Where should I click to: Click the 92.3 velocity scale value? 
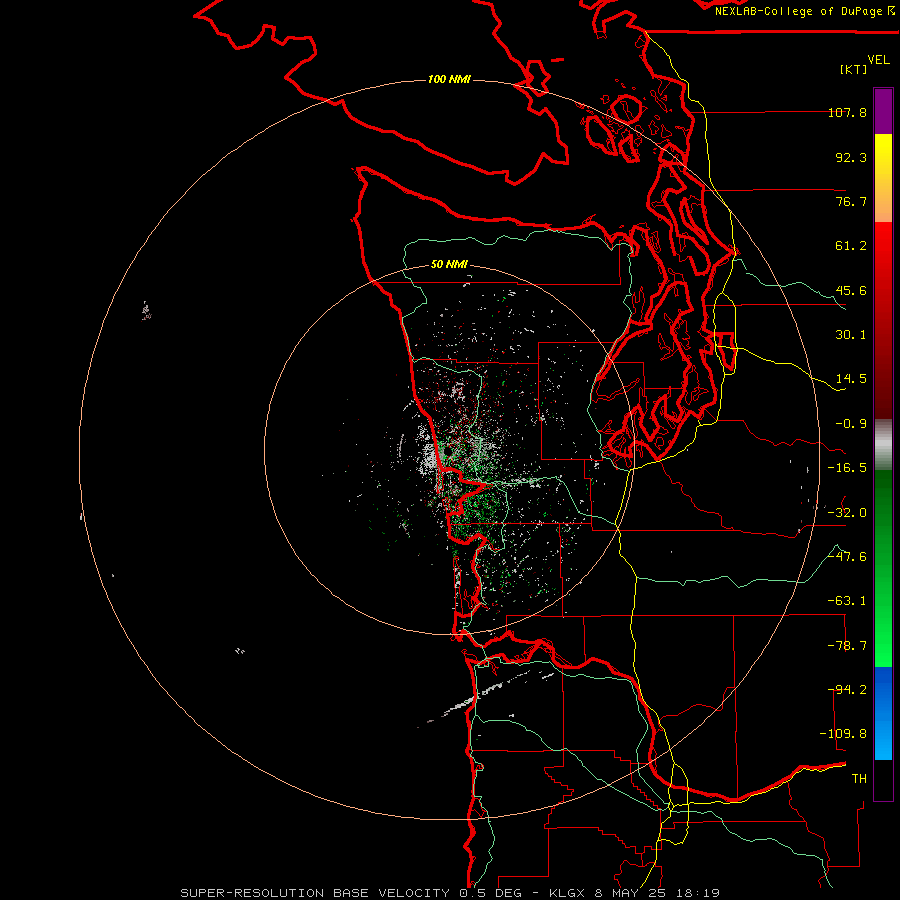851,157
